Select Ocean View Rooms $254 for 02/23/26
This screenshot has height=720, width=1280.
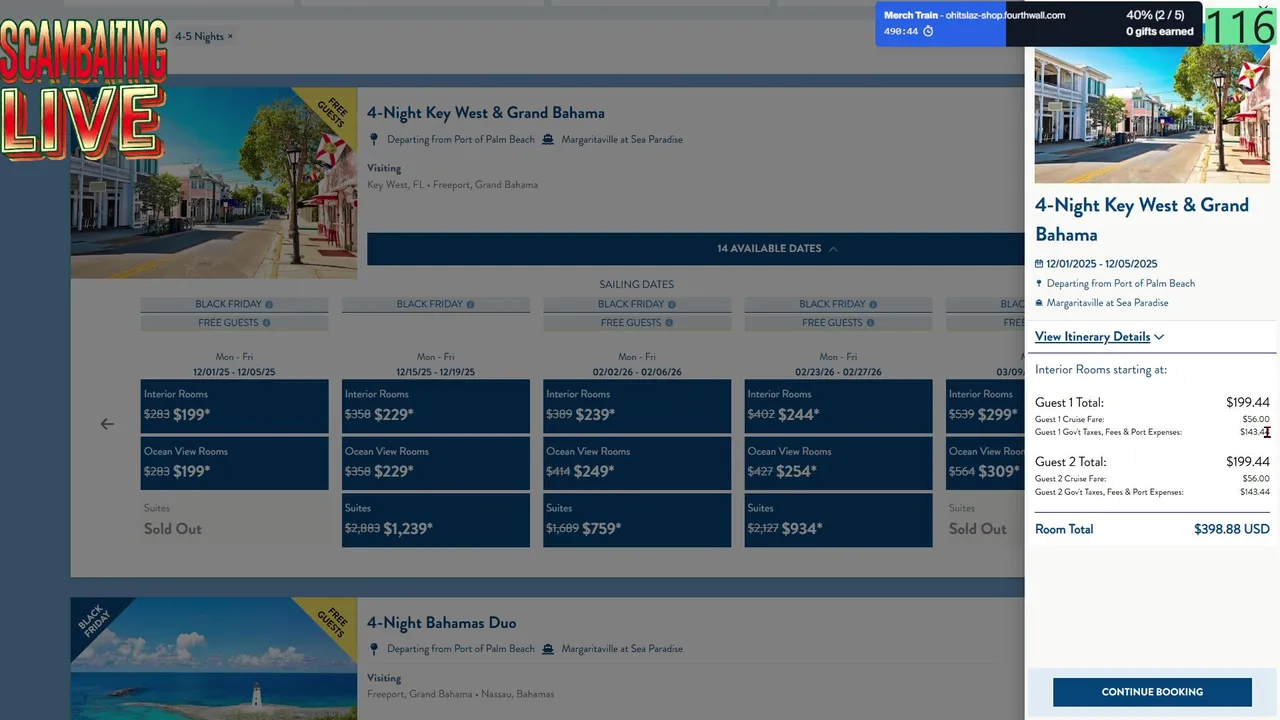838,463
